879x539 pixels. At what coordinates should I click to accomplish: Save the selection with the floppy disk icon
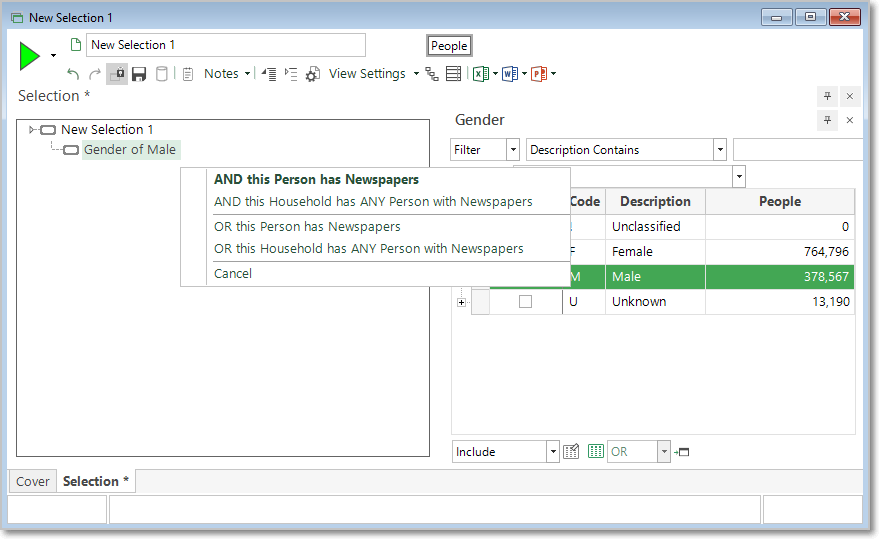pyautogui.click(x=139, y=74)
